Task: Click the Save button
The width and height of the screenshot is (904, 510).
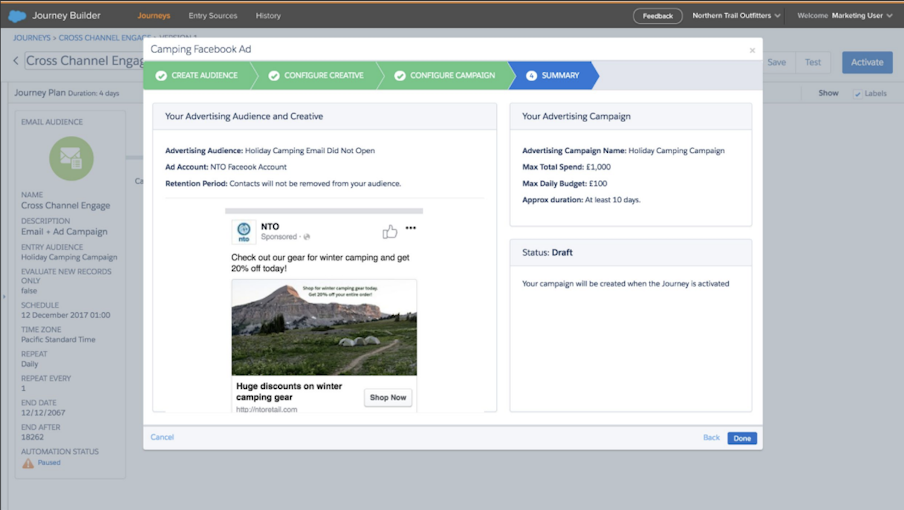Action: tap(777, 62)
